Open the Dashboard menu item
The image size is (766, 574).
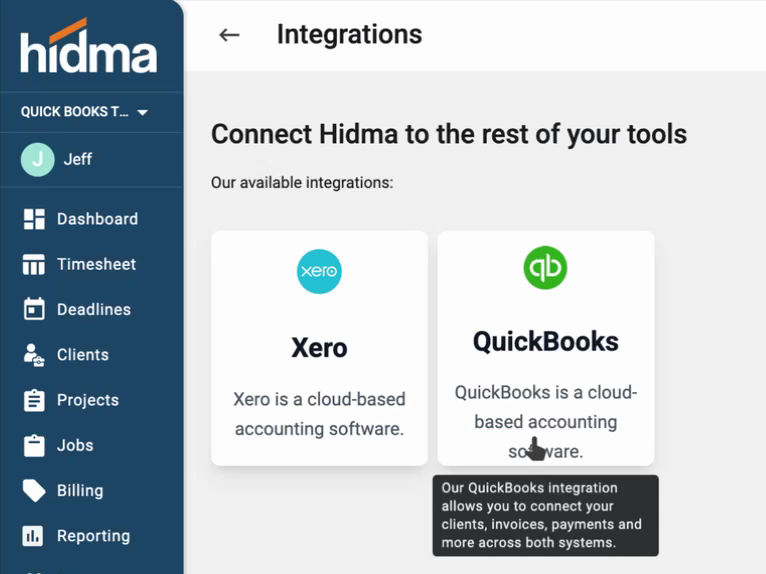(97, 219)
